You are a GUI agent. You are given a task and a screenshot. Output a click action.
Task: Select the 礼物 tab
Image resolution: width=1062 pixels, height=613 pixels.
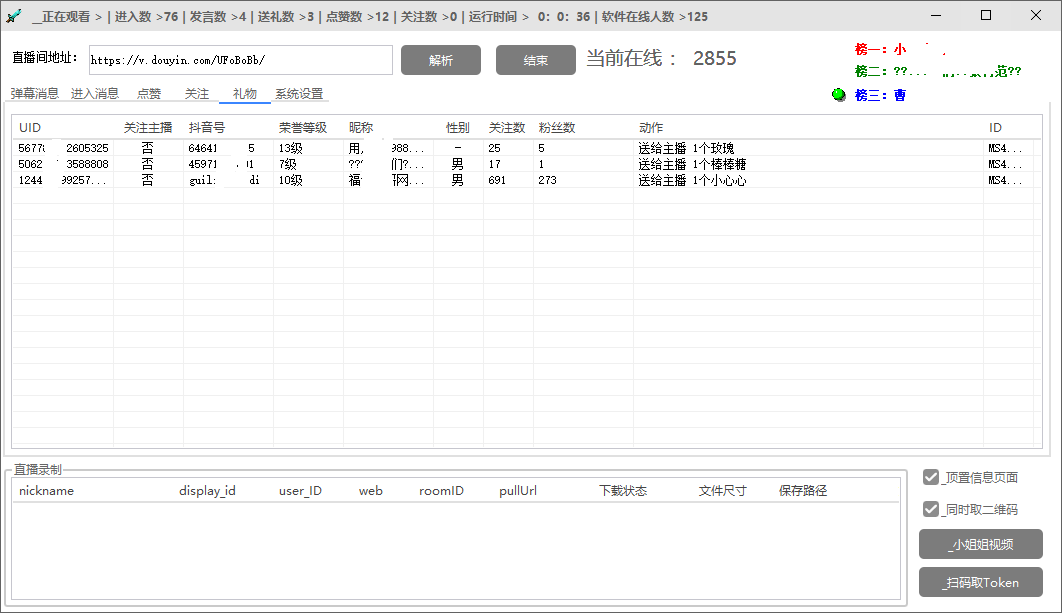tap(242, 93)
